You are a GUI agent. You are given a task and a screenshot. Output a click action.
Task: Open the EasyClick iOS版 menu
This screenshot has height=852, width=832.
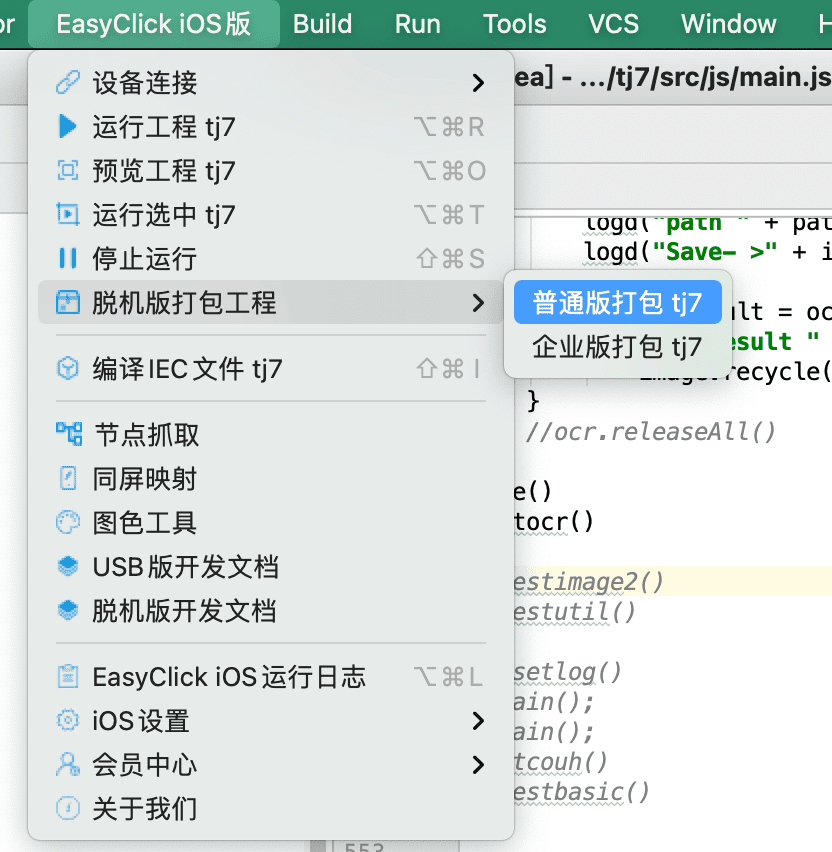coord(154,24)
